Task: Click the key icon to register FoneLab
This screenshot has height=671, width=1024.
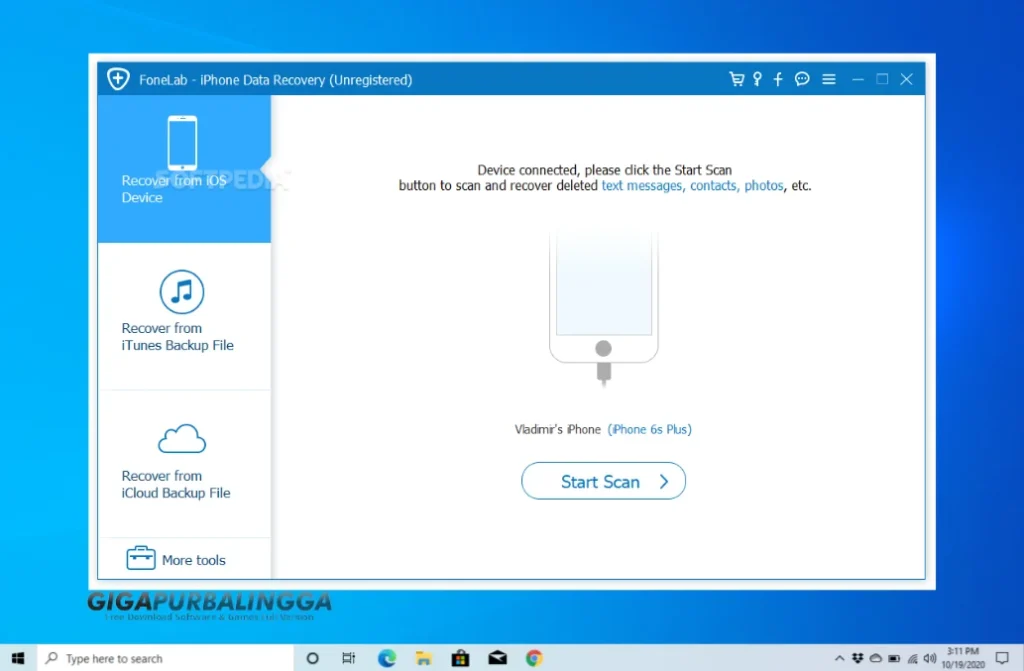Action: (x=757, y=78)
